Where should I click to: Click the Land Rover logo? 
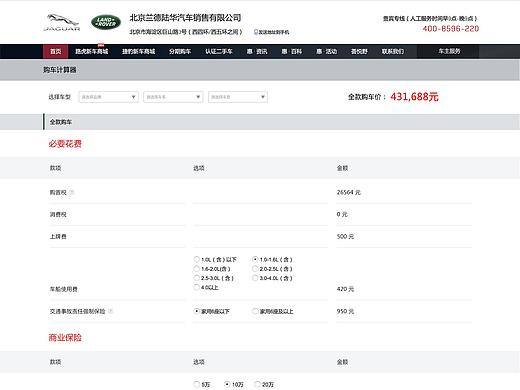[x=106, y=22]
